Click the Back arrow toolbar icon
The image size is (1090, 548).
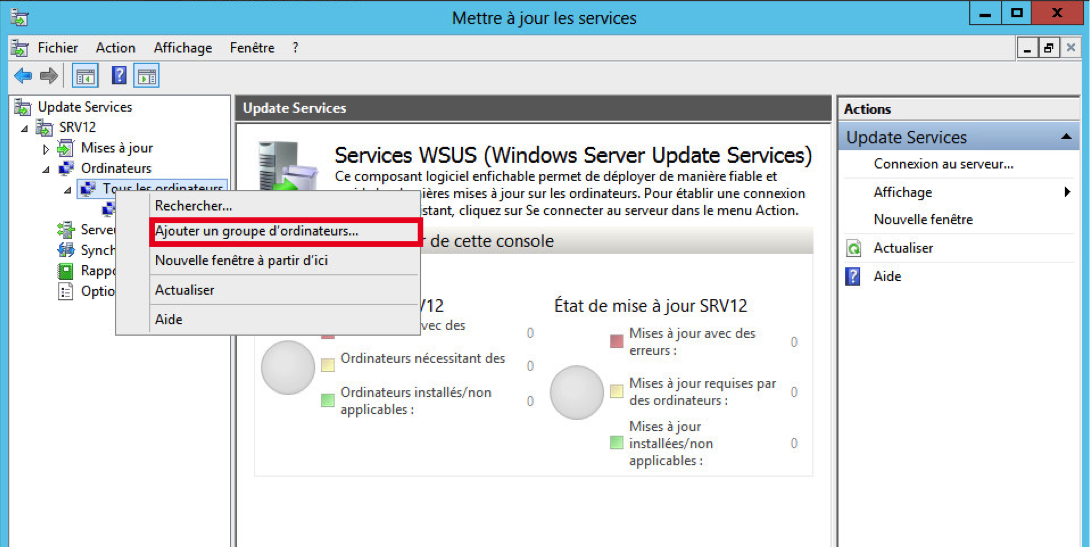[x=22, y=76]
